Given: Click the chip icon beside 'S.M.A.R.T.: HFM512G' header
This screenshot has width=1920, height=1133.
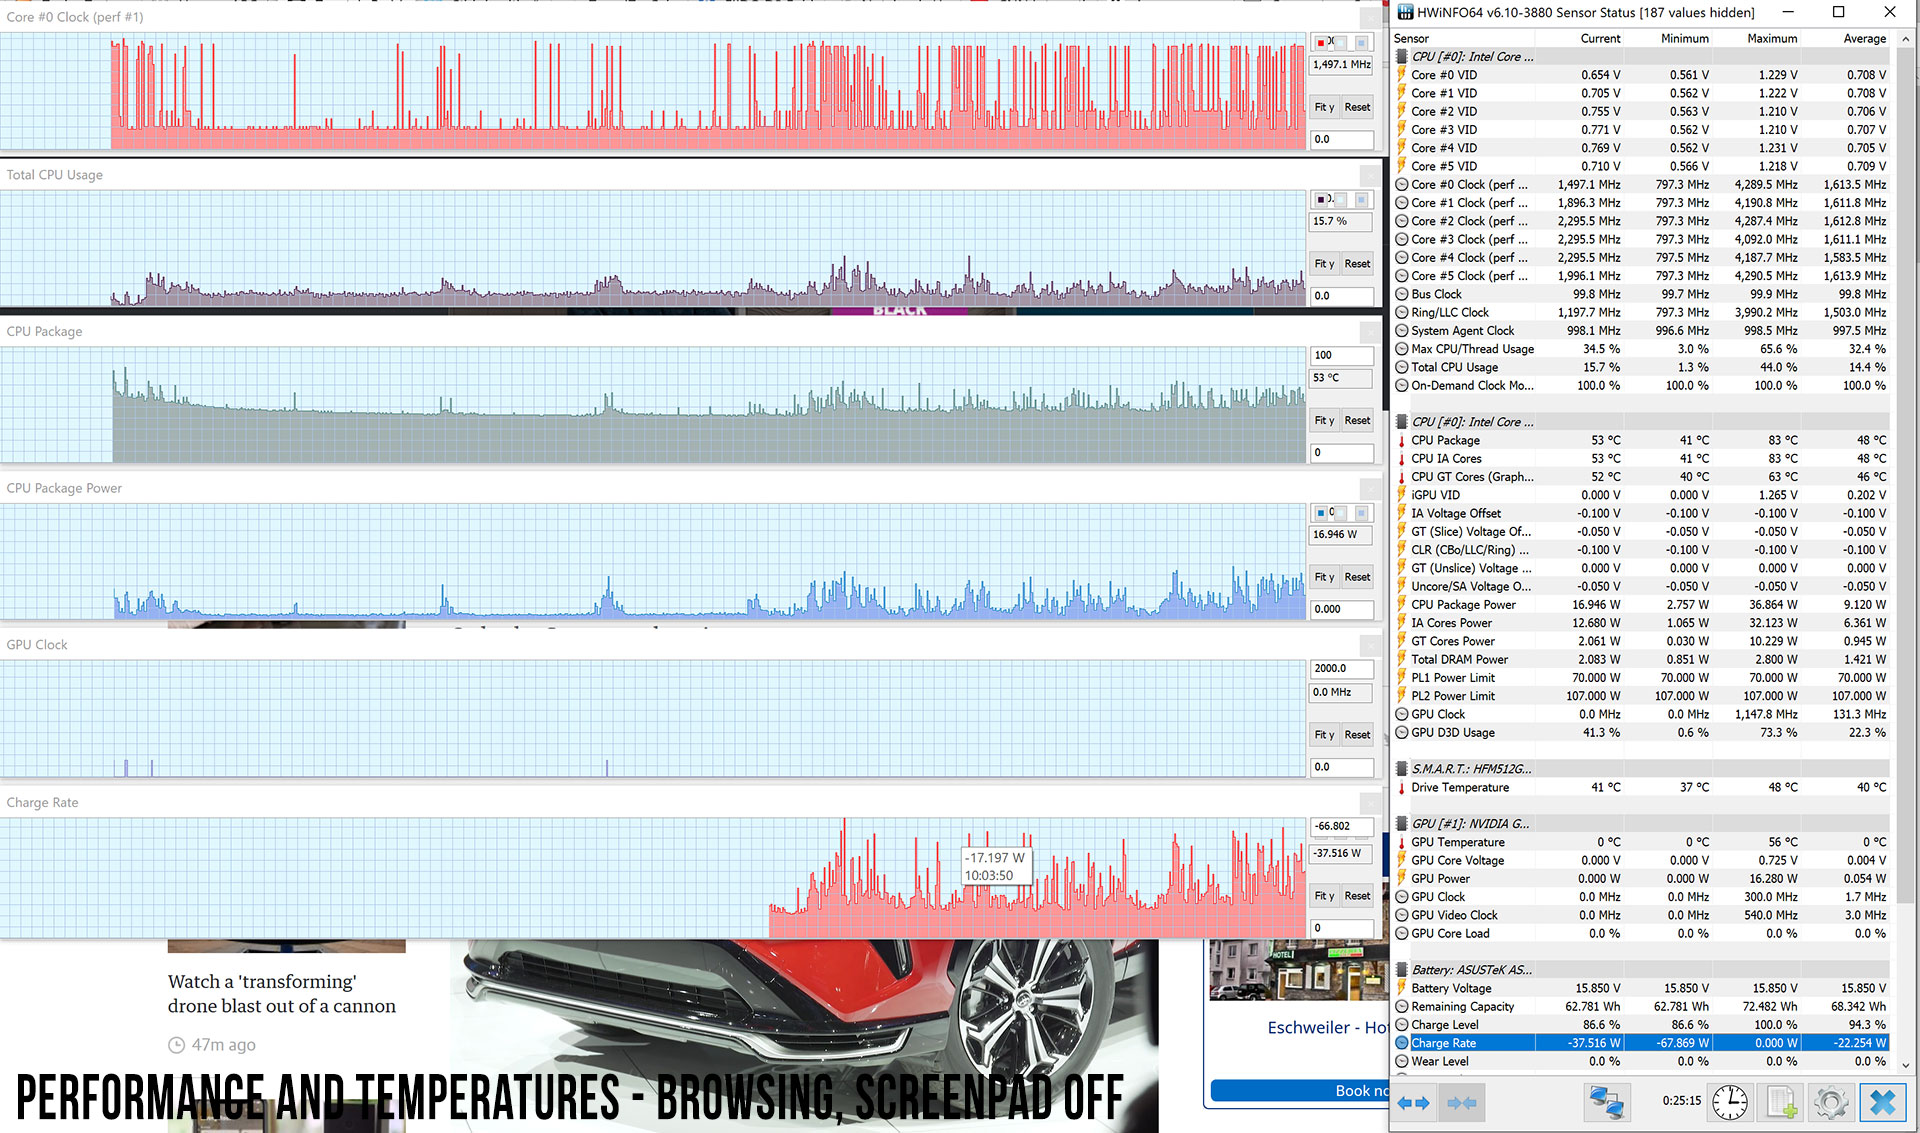Looking at the screenshot, I should pyautogui.click(x=1402, y=769).
